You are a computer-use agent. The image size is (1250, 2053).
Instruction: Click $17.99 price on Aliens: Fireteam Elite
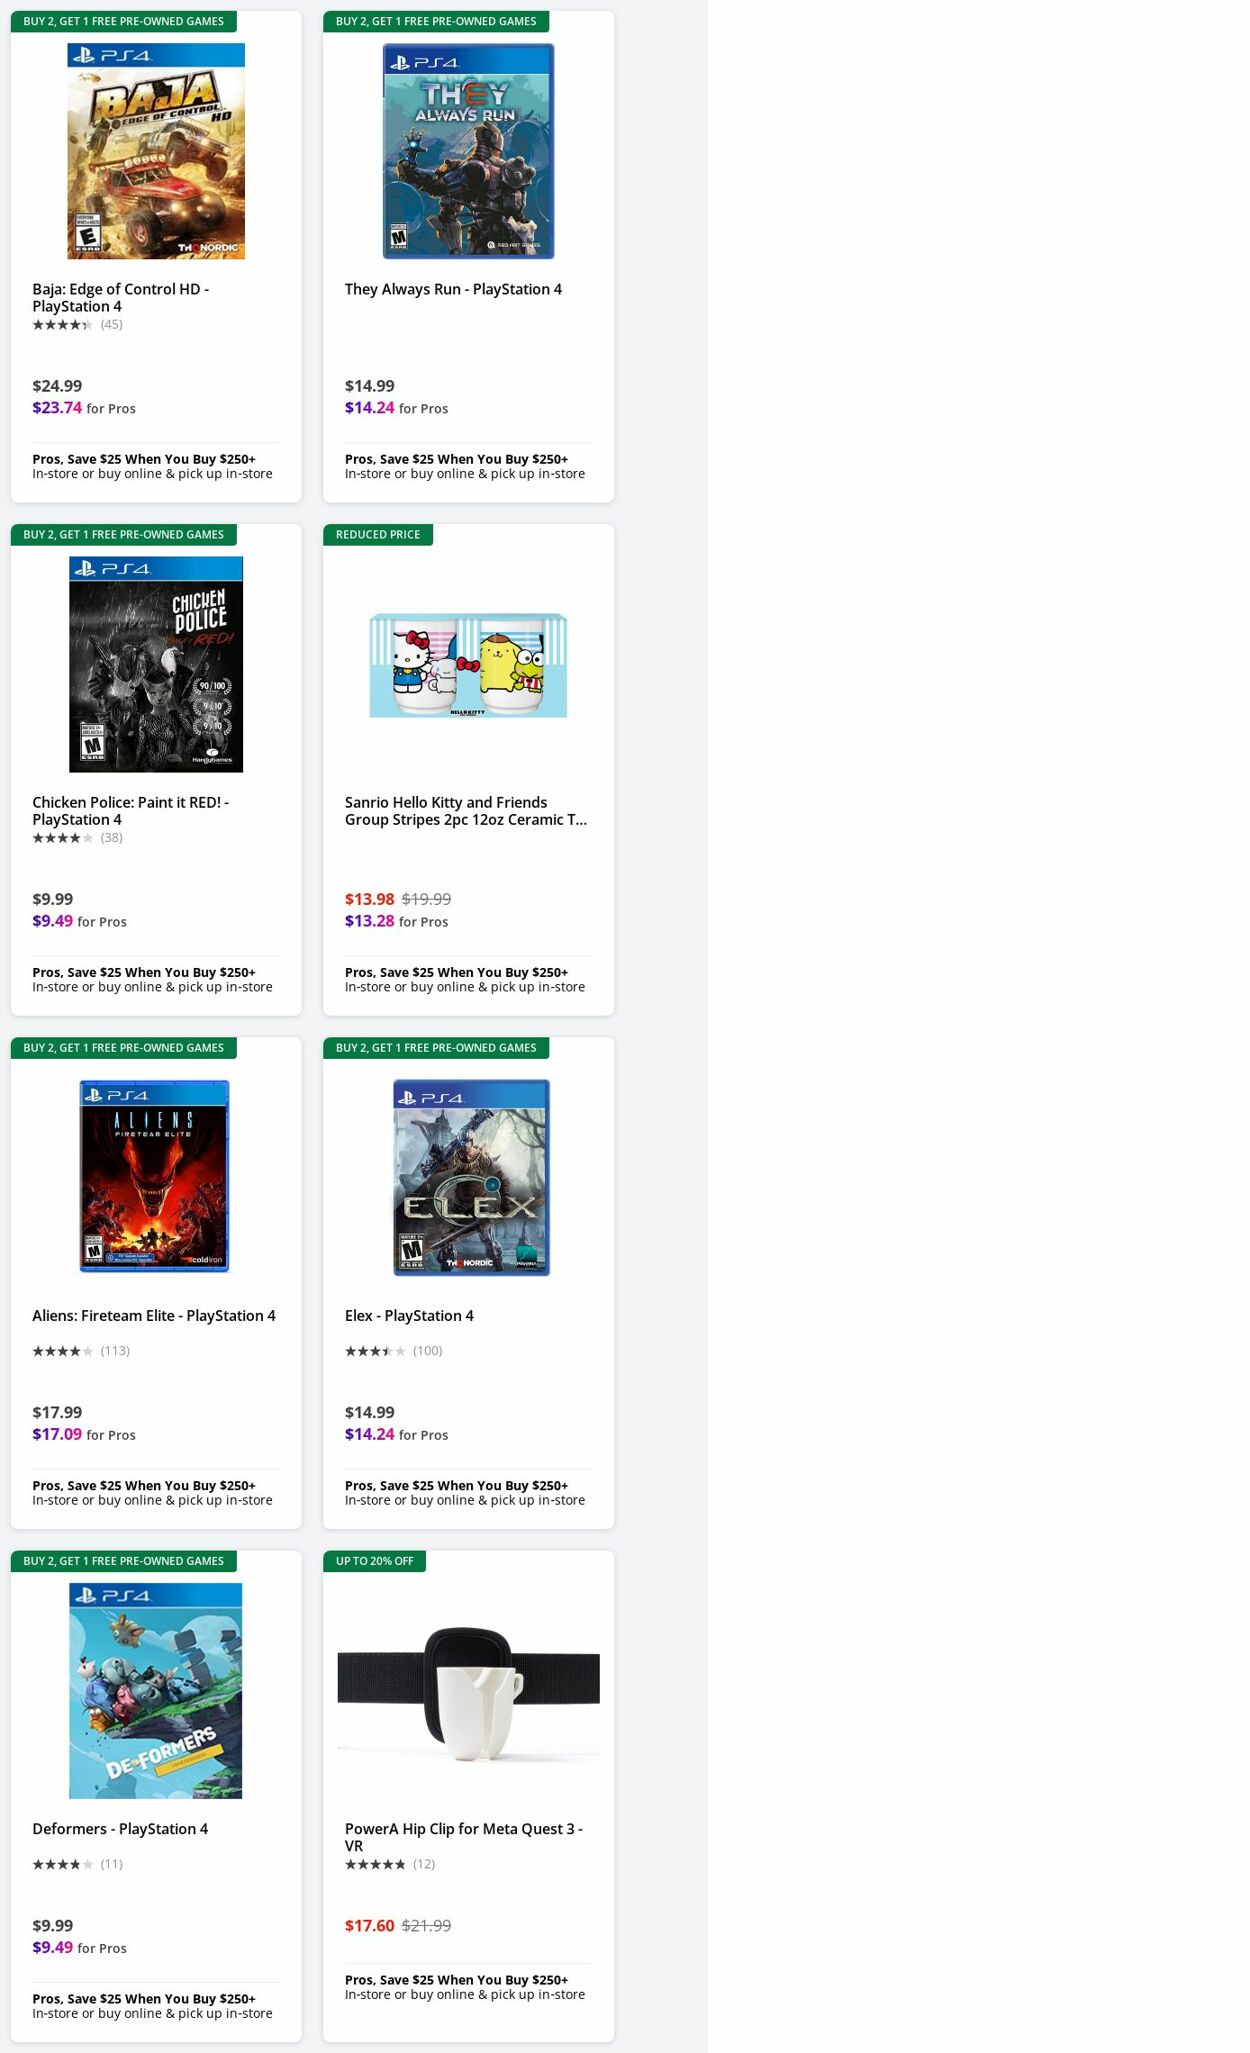[57, 1412]
